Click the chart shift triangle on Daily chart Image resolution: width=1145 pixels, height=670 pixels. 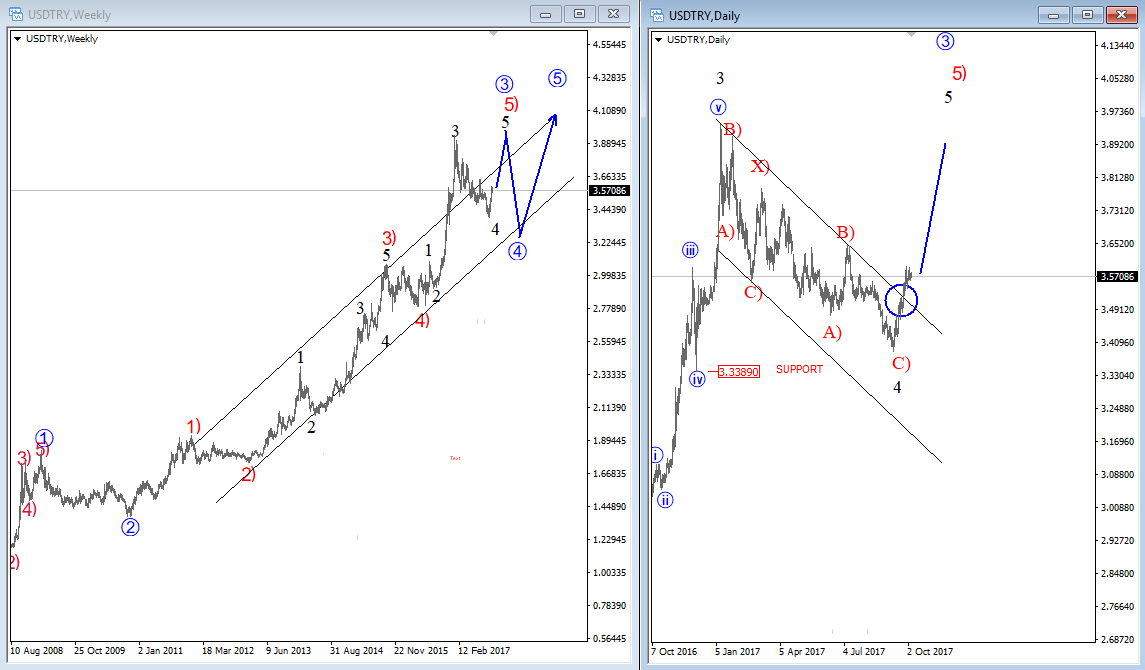tap(910, 34)
